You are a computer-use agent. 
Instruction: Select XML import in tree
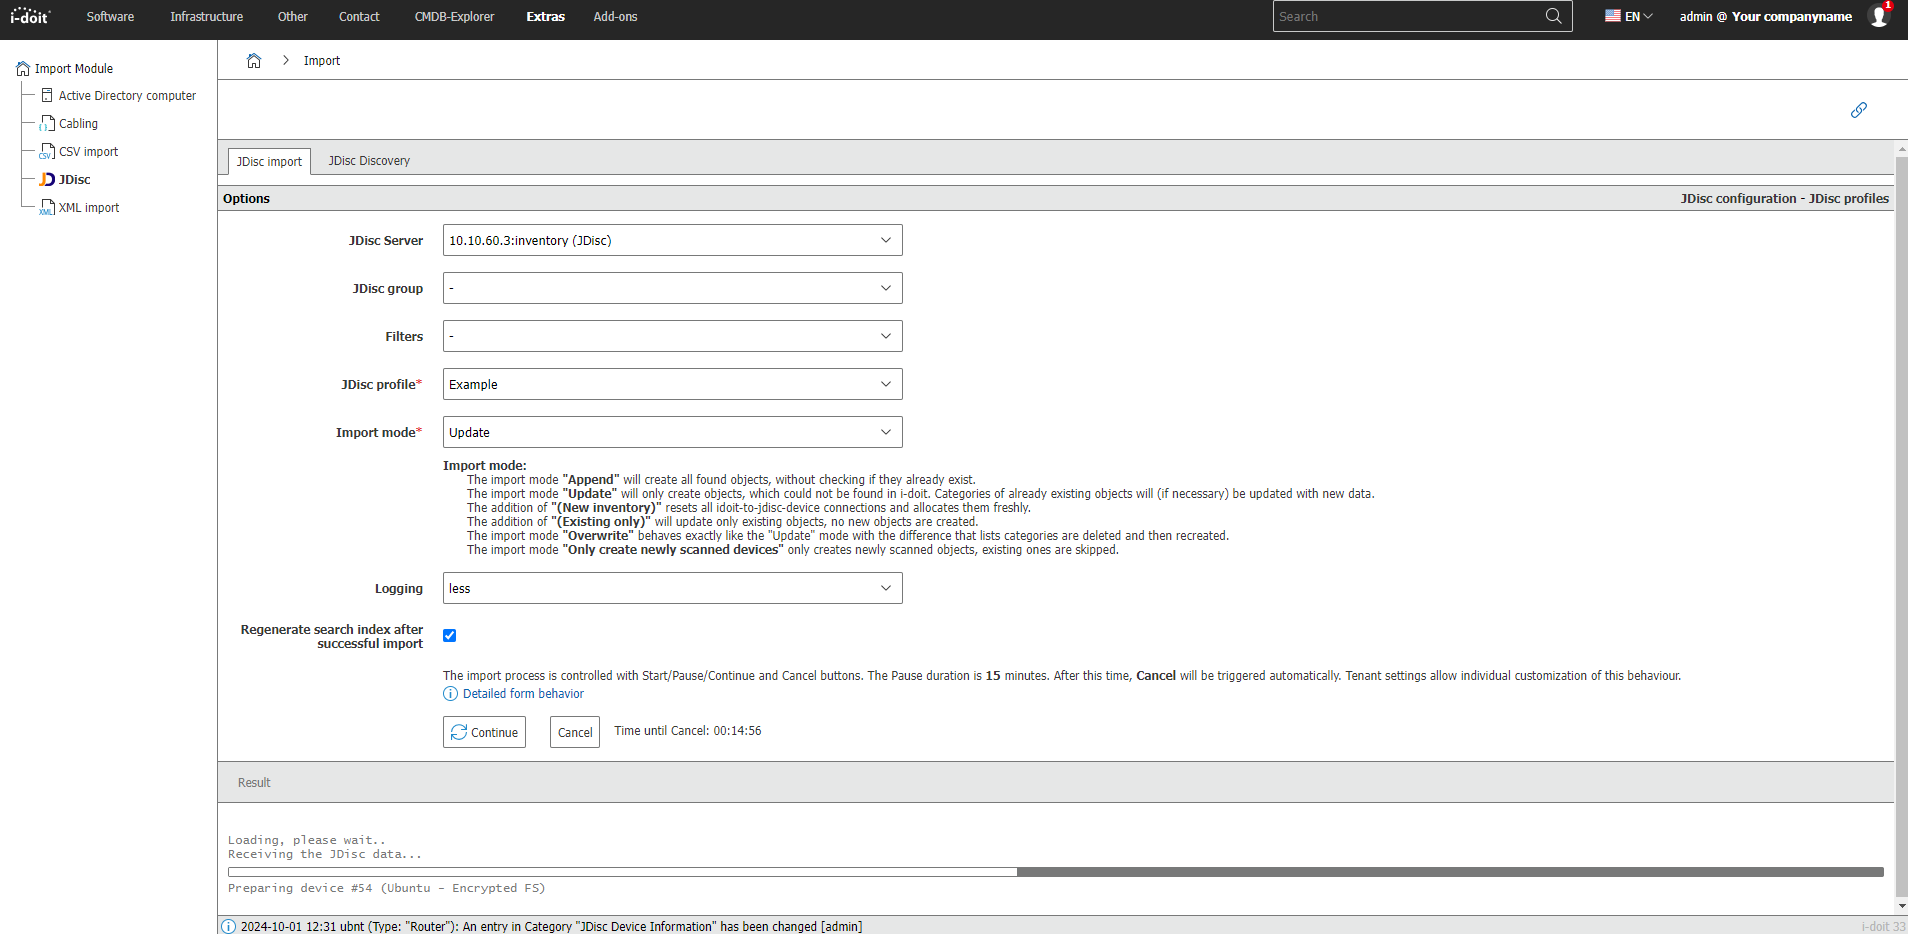(89, 207)
